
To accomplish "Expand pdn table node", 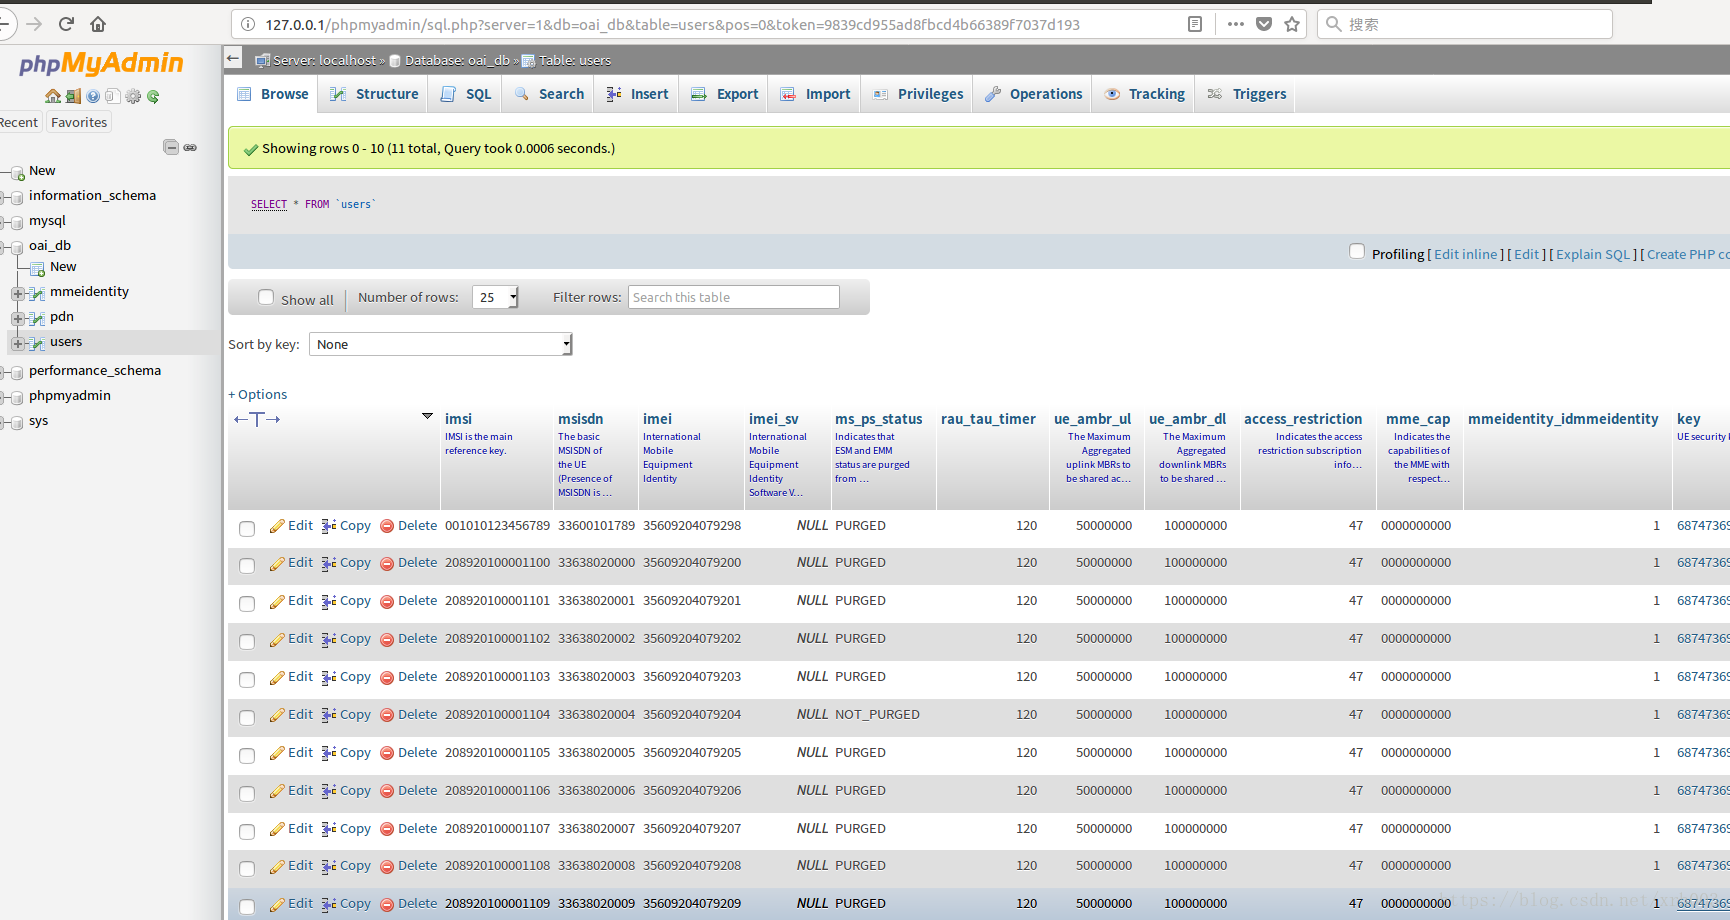I will coord(17,318).
